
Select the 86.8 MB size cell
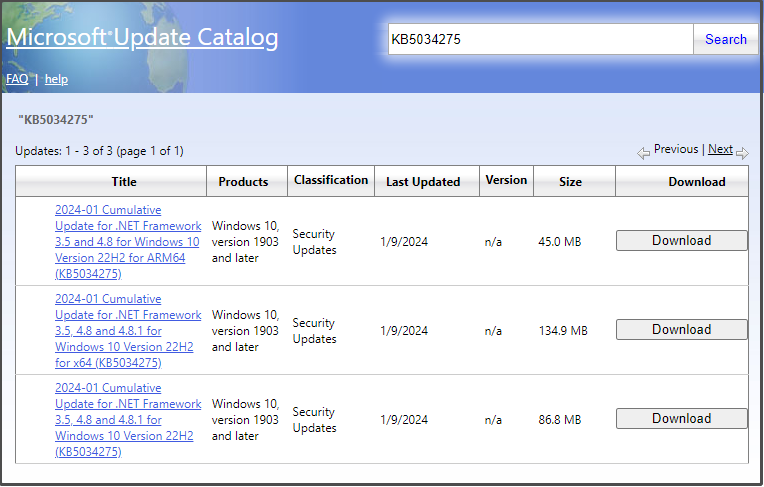(560, 420)
